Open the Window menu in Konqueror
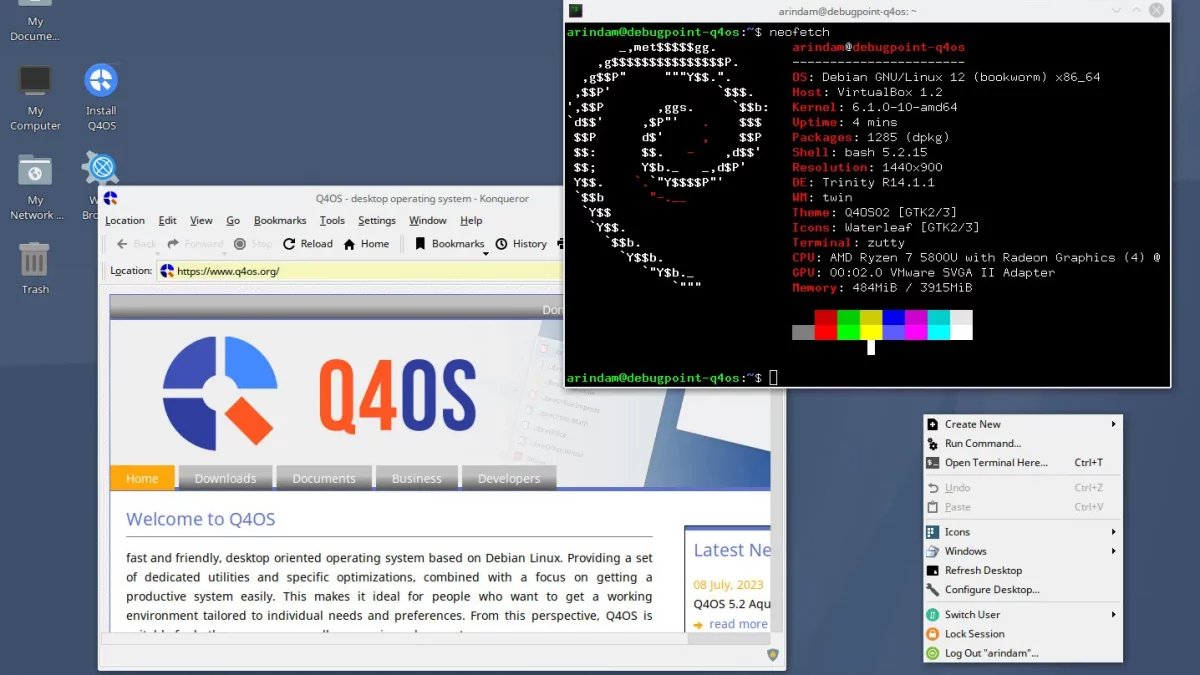1200x675 pixels. click(x=428, y=221)
